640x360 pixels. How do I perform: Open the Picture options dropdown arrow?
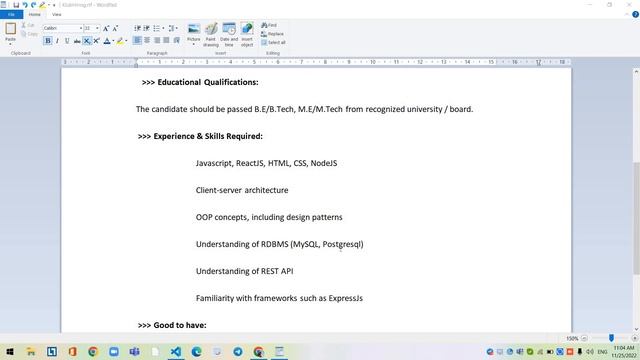point(194,44)
